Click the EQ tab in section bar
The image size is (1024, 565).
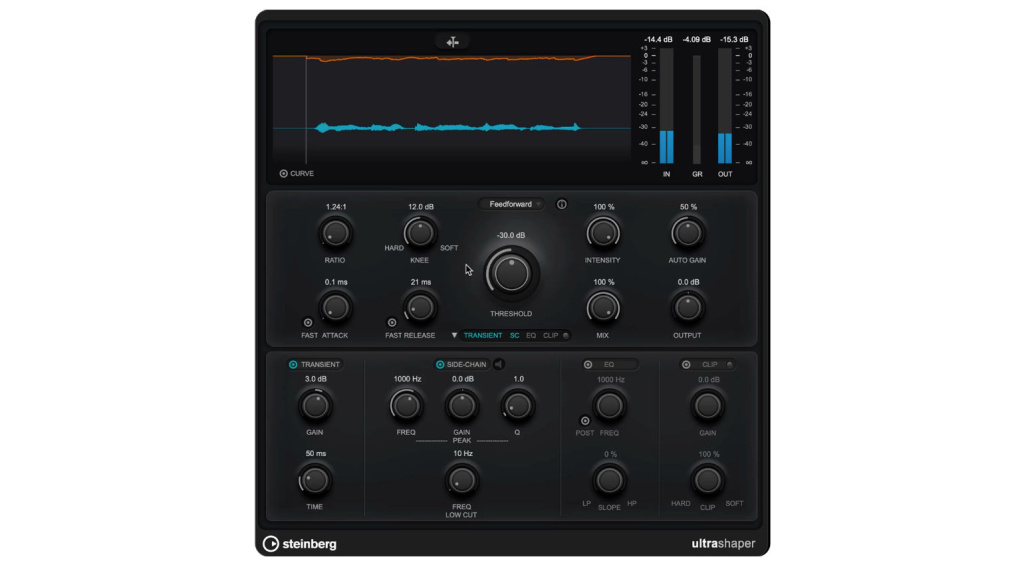tap(531, 336)
